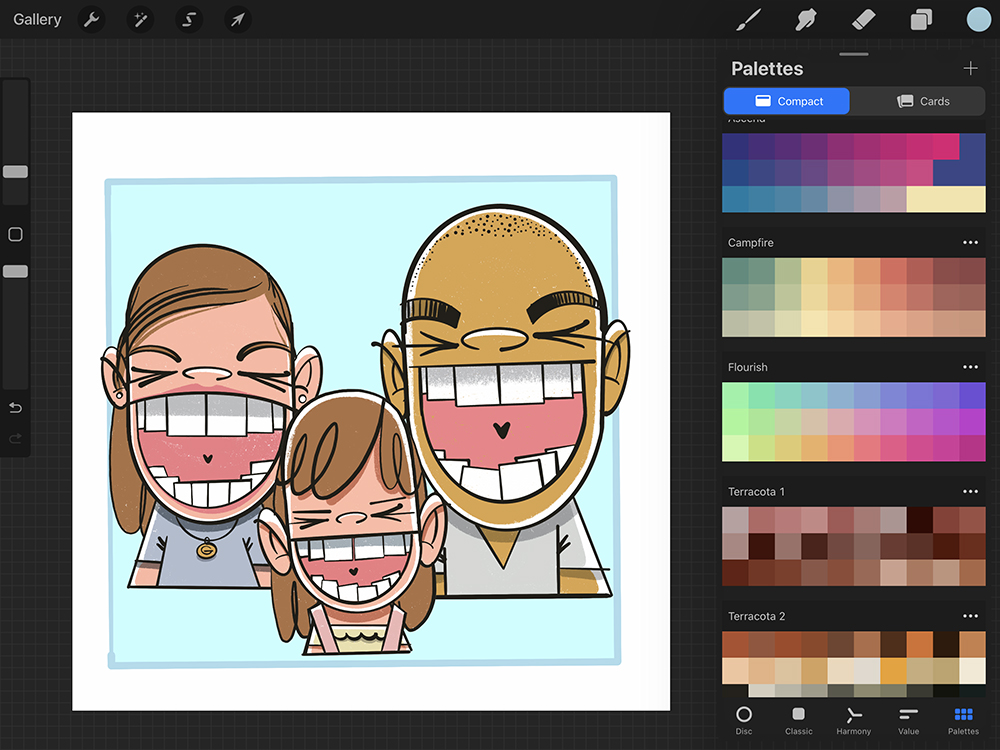Open Campfire palette options menu

[x=971, y=242]
